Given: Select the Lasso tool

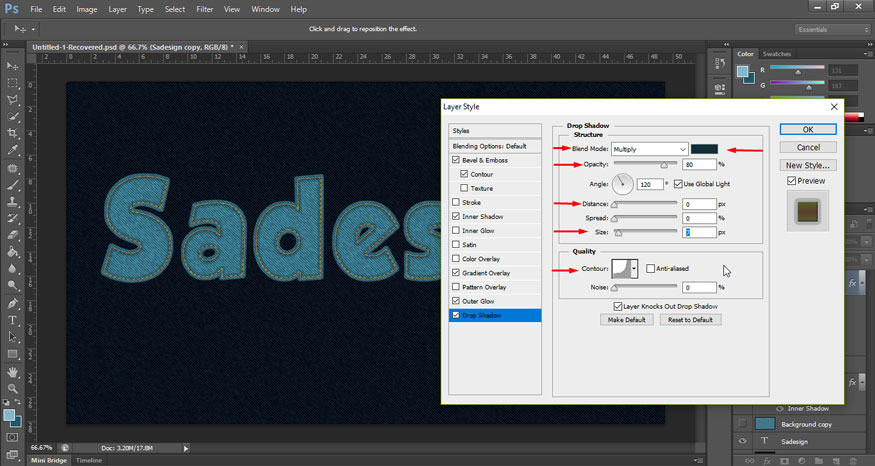Looking at the screenshot, I should click(x=12, y=99).
